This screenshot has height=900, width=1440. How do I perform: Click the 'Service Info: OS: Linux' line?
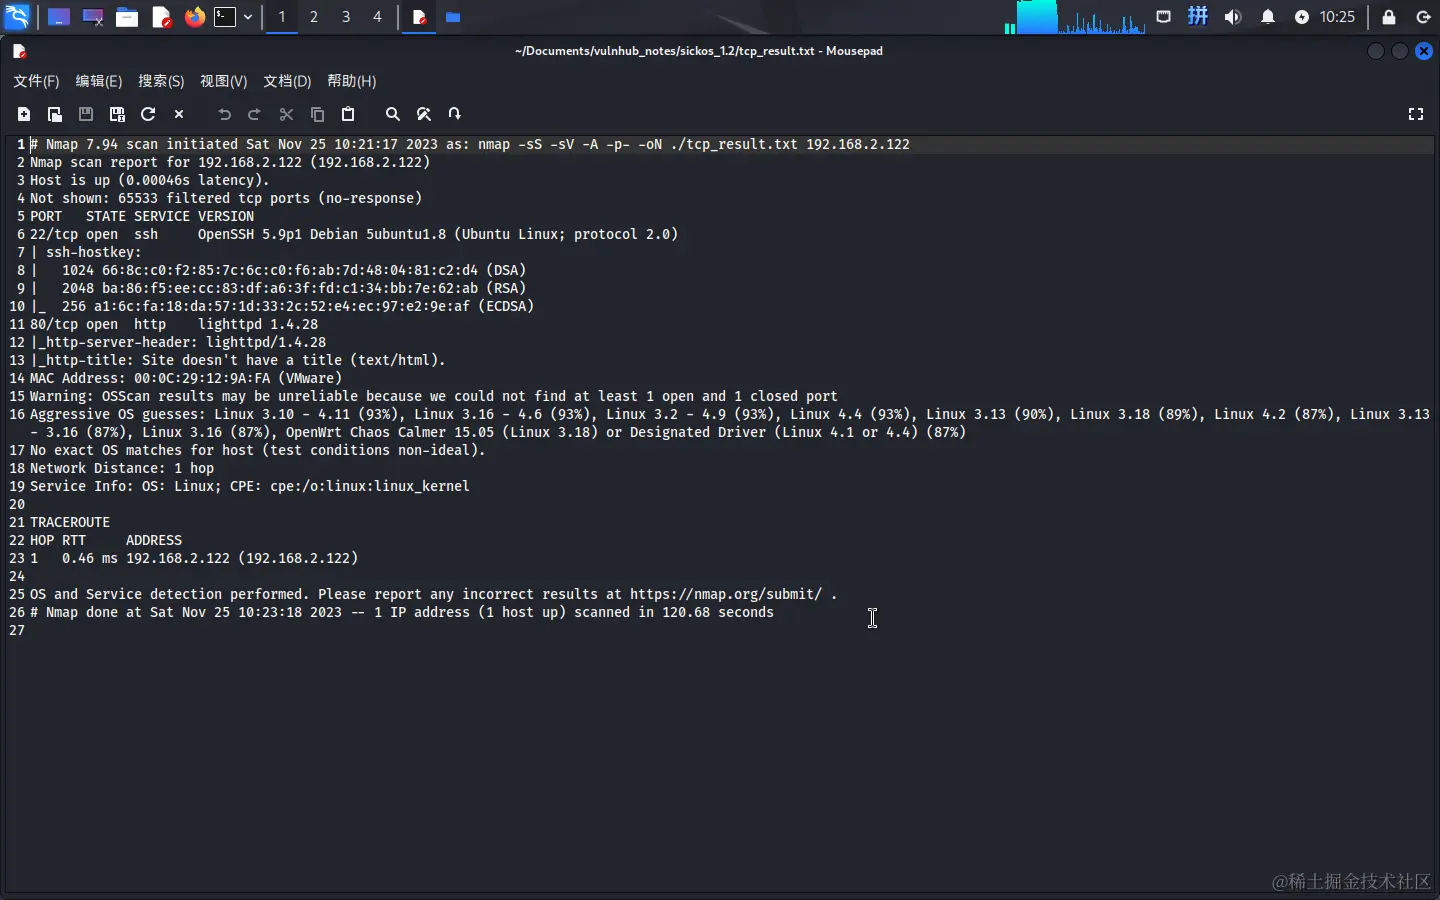tap(250, 486)
